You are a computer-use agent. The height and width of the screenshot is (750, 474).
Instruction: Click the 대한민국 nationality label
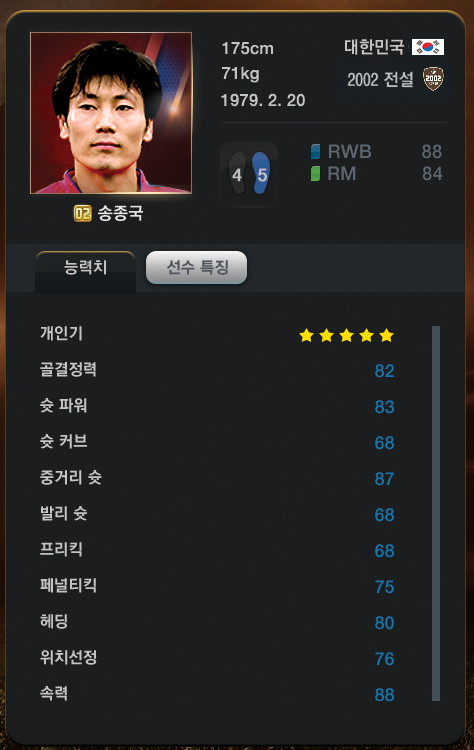(x=374, y=47)
